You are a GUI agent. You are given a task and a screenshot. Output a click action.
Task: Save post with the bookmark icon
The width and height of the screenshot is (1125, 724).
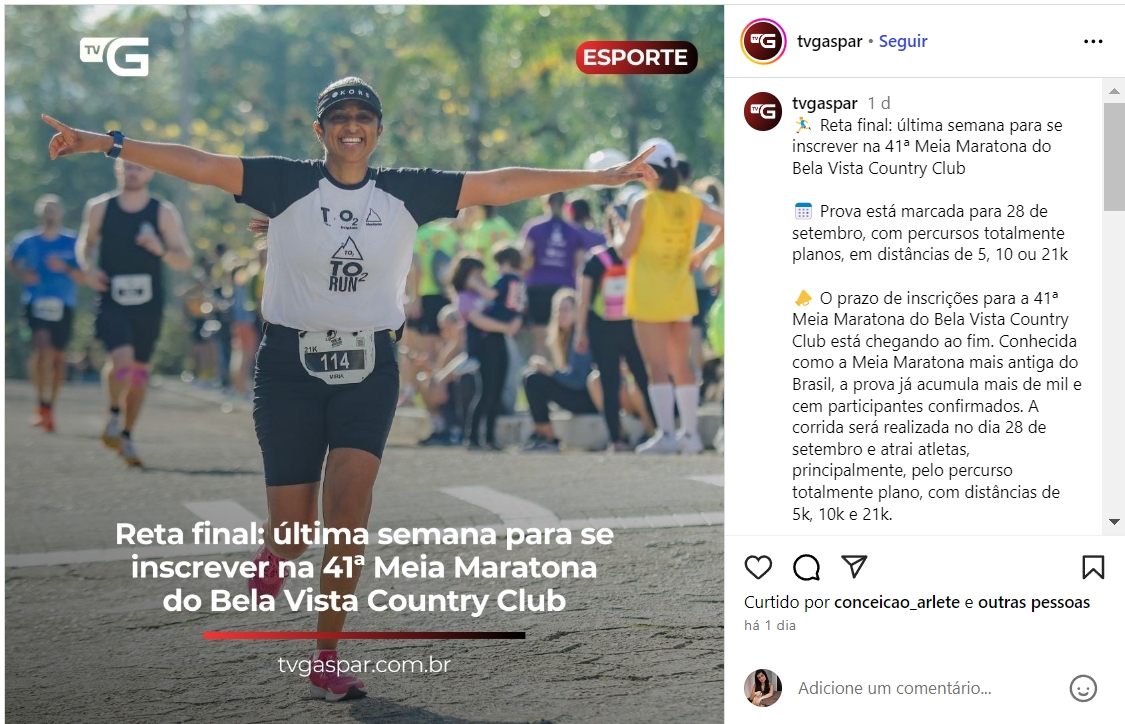(1093, 568)
